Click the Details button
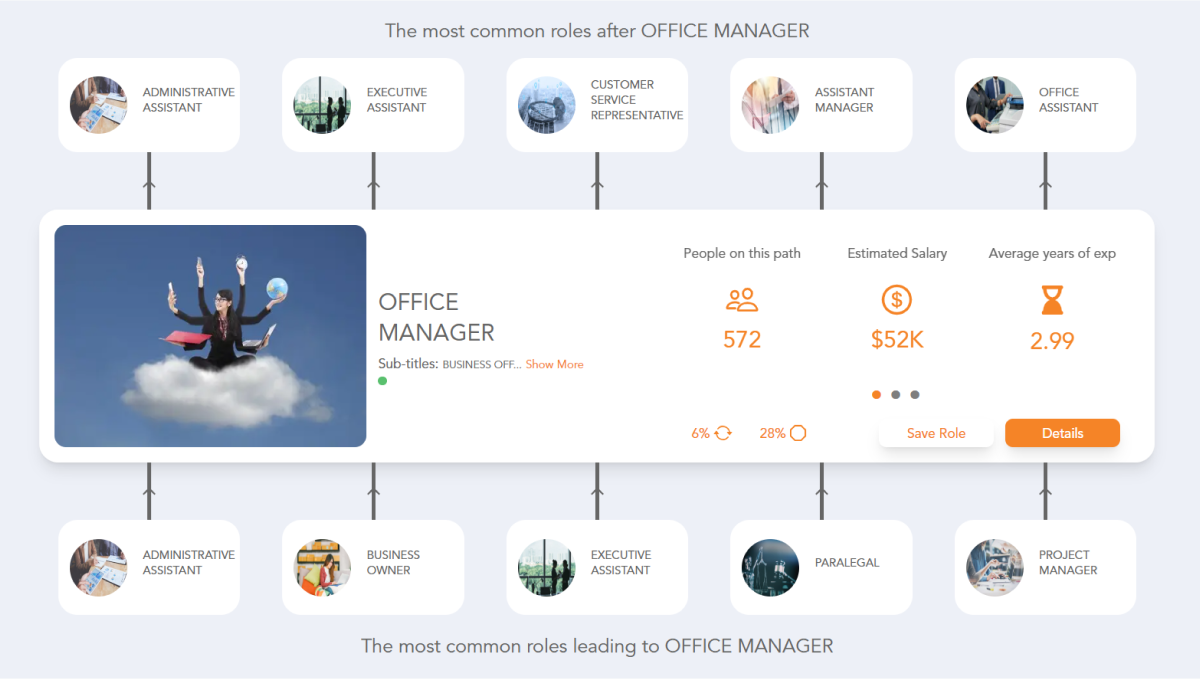This screenshot has width=1200, height=679. [1062, 432]
